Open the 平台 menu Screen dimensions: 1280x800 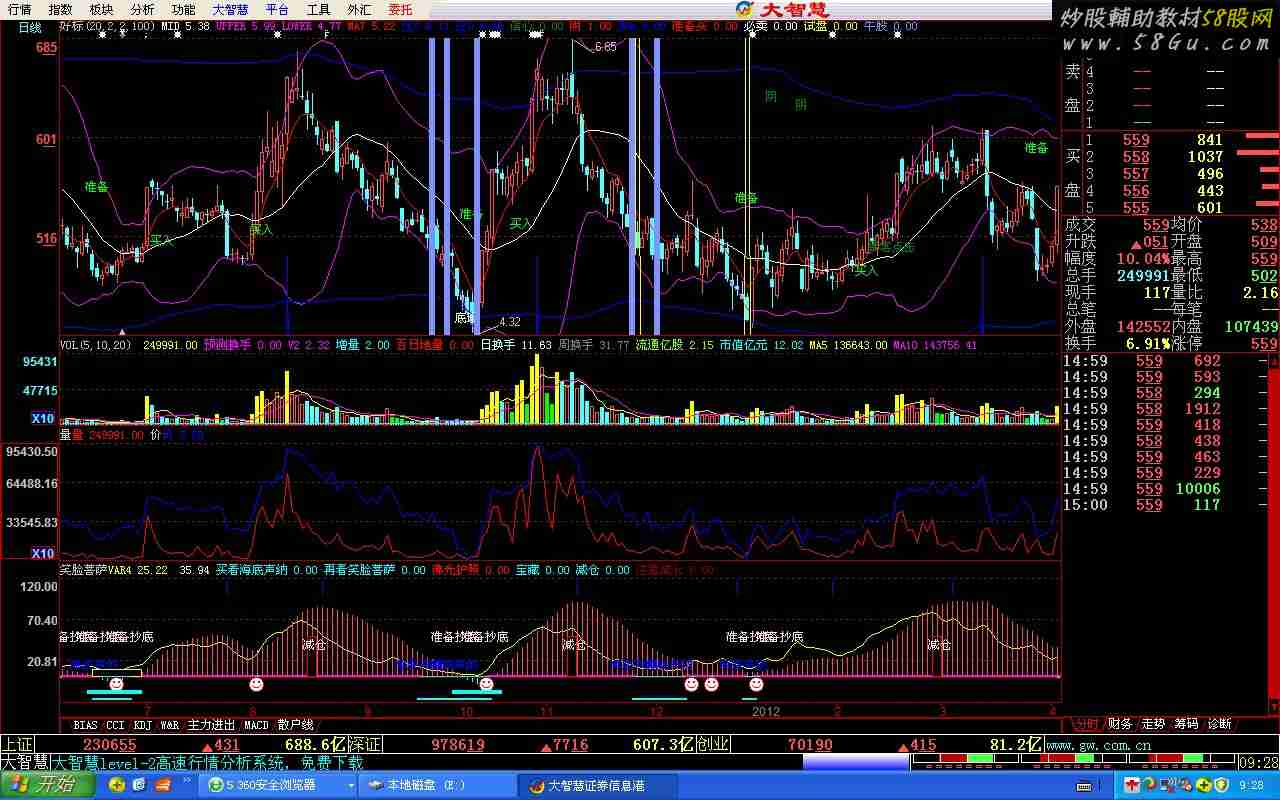[277, 9]
